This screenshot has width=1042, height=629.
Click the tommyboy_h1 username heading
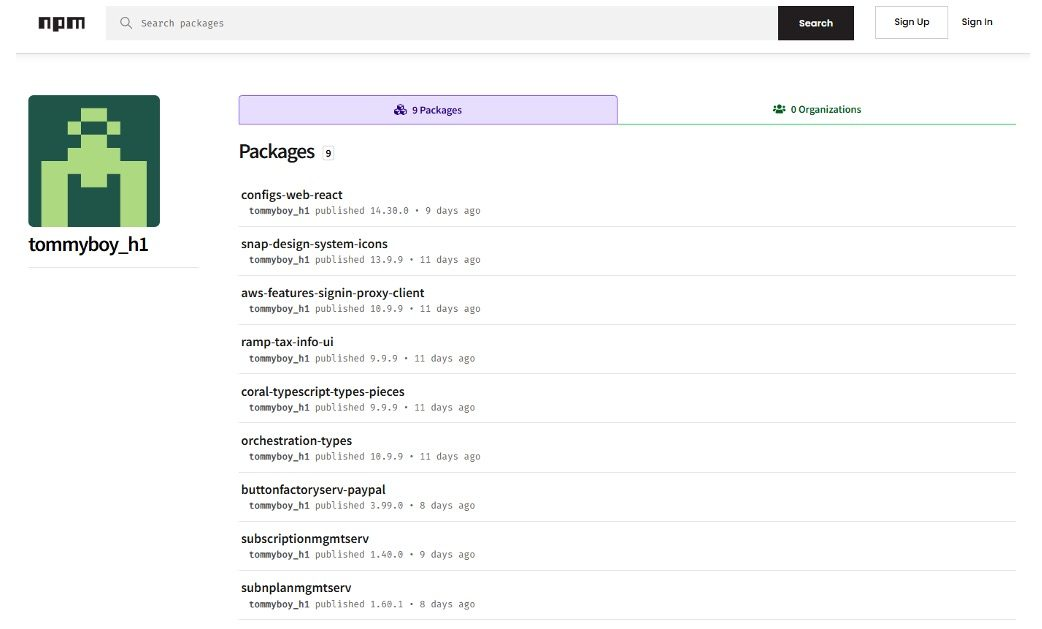(89, 243)
